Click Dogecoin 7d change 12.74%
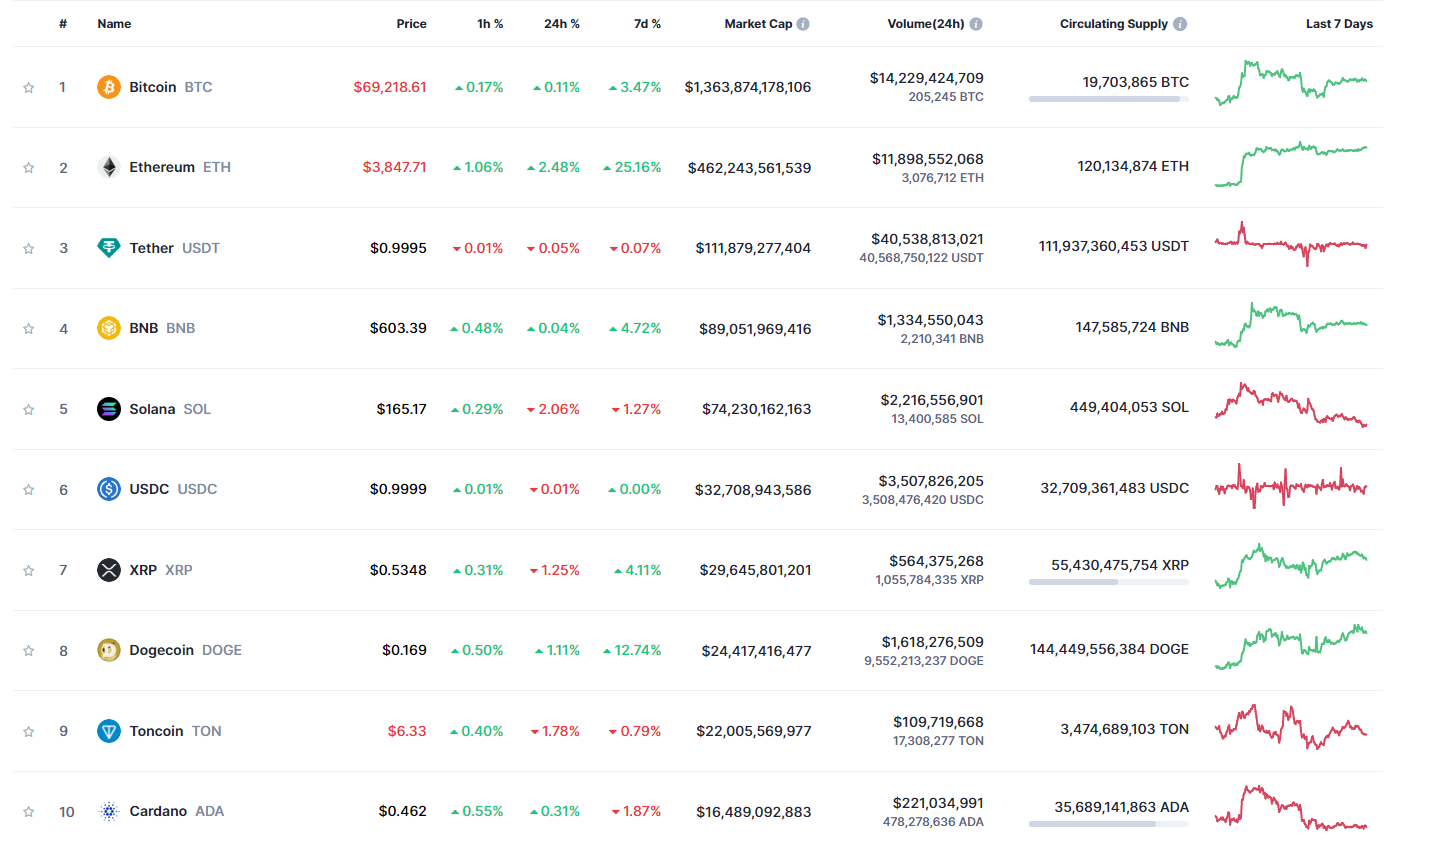Viewport: 1439px width, 848px height. (x=632, y=650)
